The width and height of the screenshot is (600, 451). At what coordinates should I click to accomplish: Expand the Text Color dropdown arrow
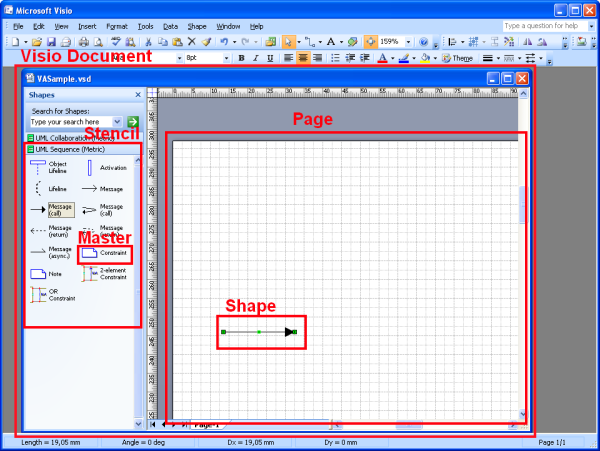[393, 58]
